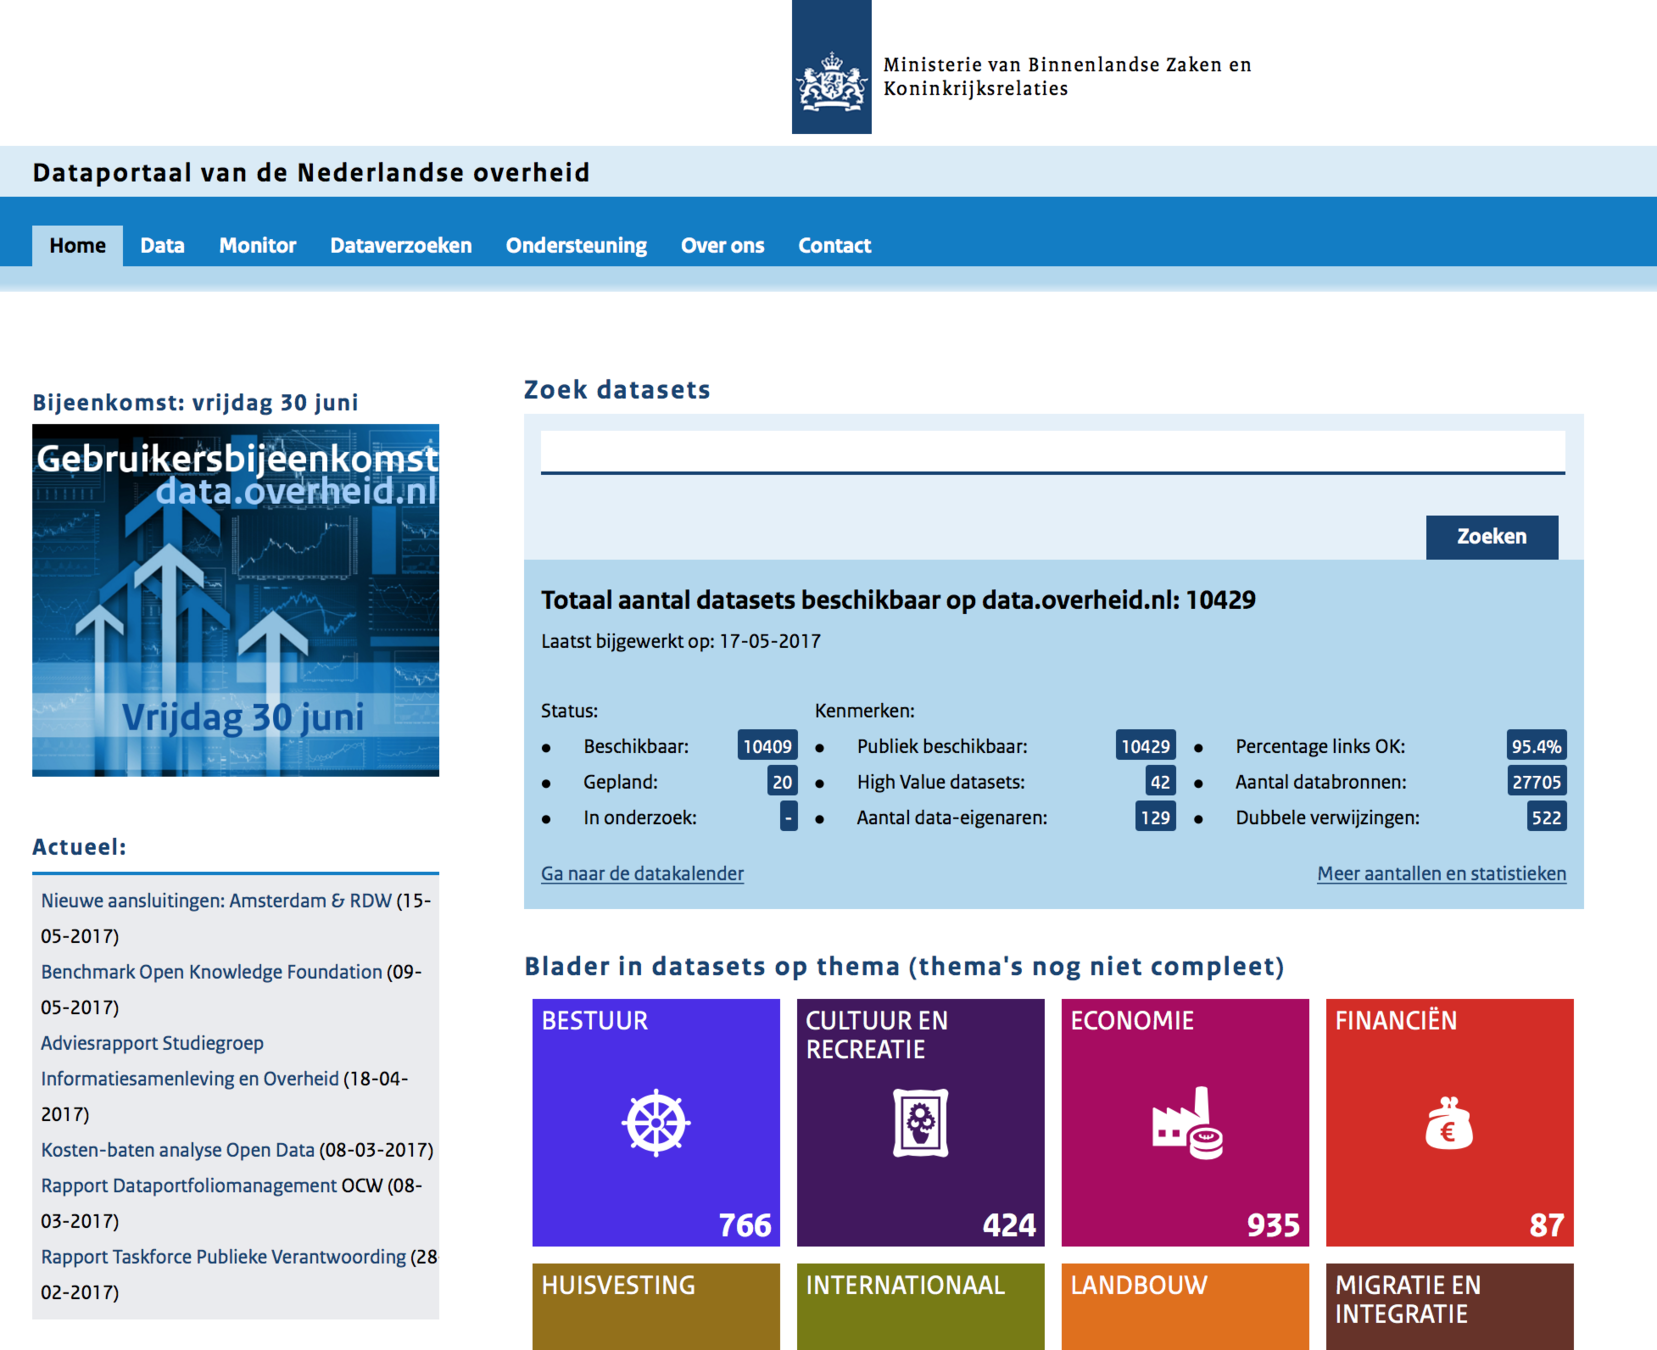The height and width of the screenshot is (1350, 1657).
Task: Focus the Zoek datasets search field
Action: point(1053,453)
